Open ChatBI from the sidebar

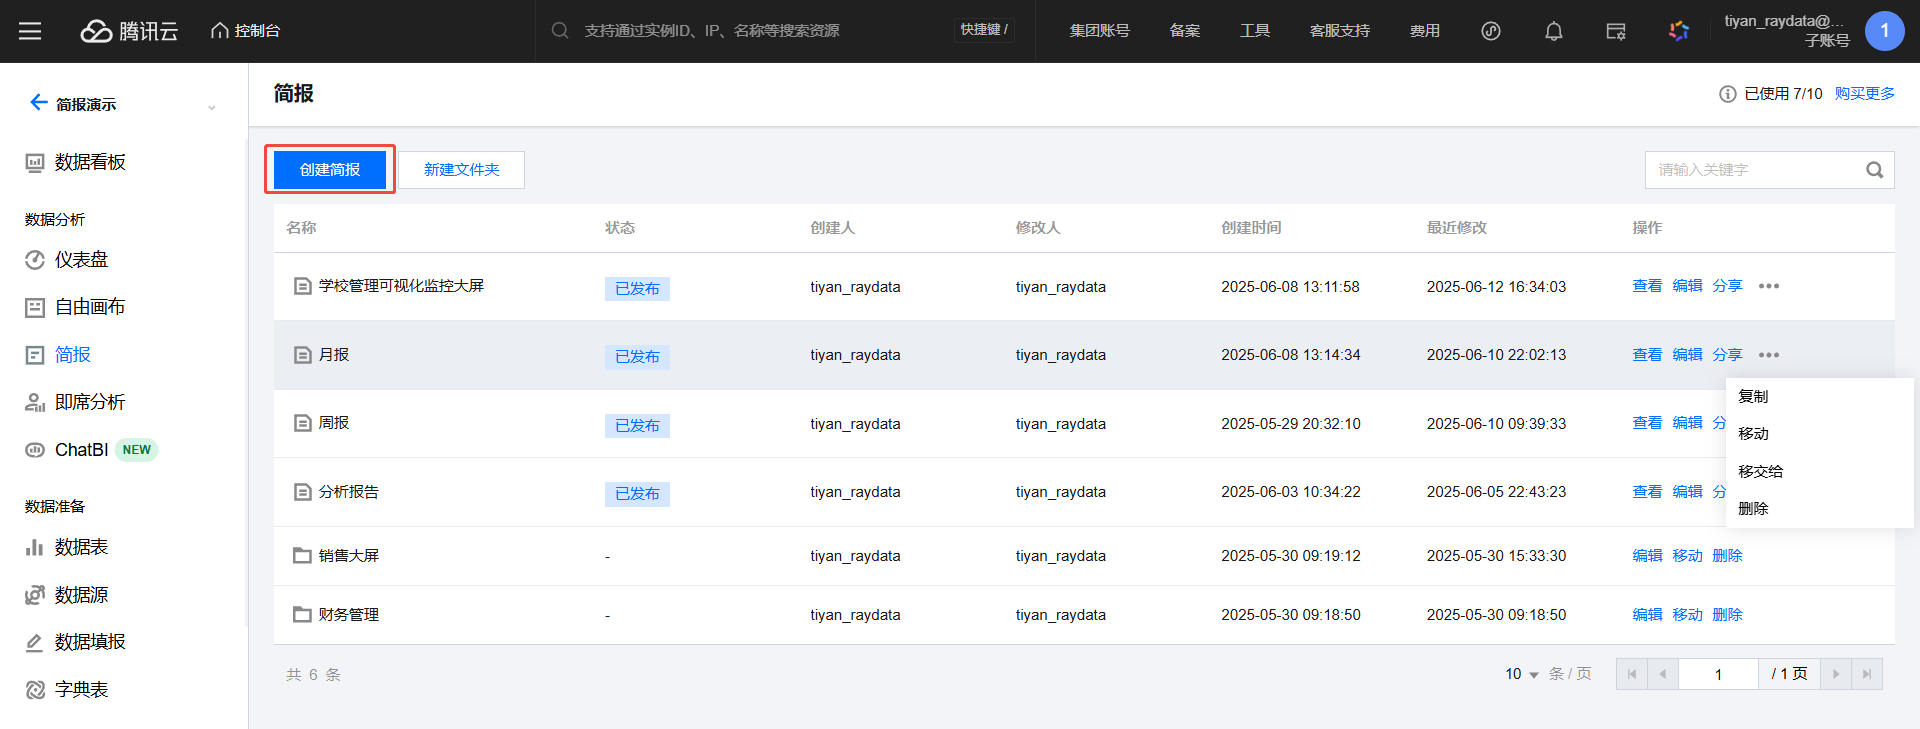click(81, 450)
